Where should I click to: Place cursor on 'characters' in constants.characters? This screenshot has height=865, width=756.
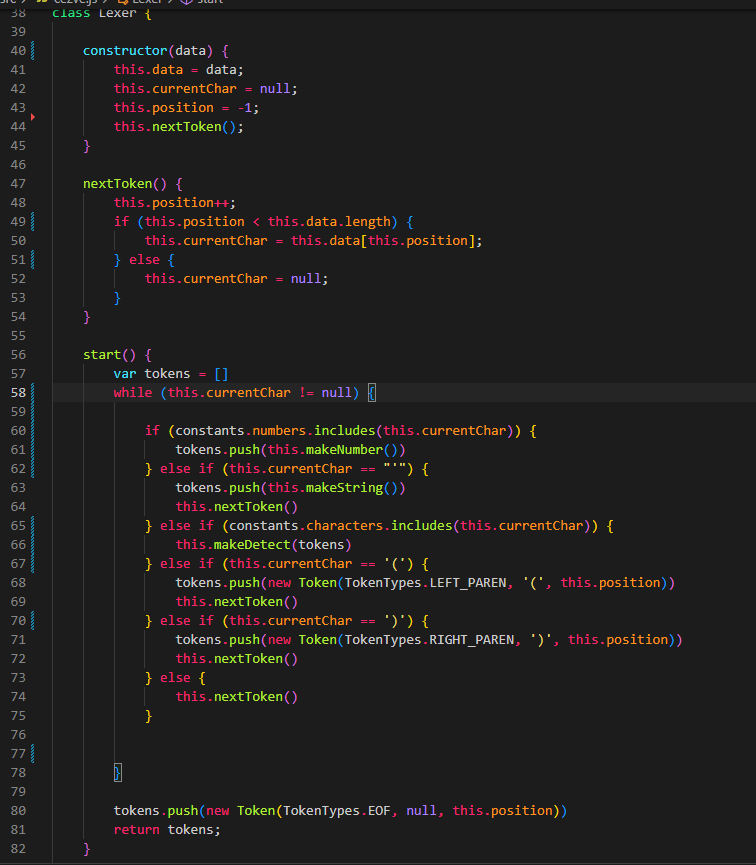pyautogui.click(x=344, y=526)
